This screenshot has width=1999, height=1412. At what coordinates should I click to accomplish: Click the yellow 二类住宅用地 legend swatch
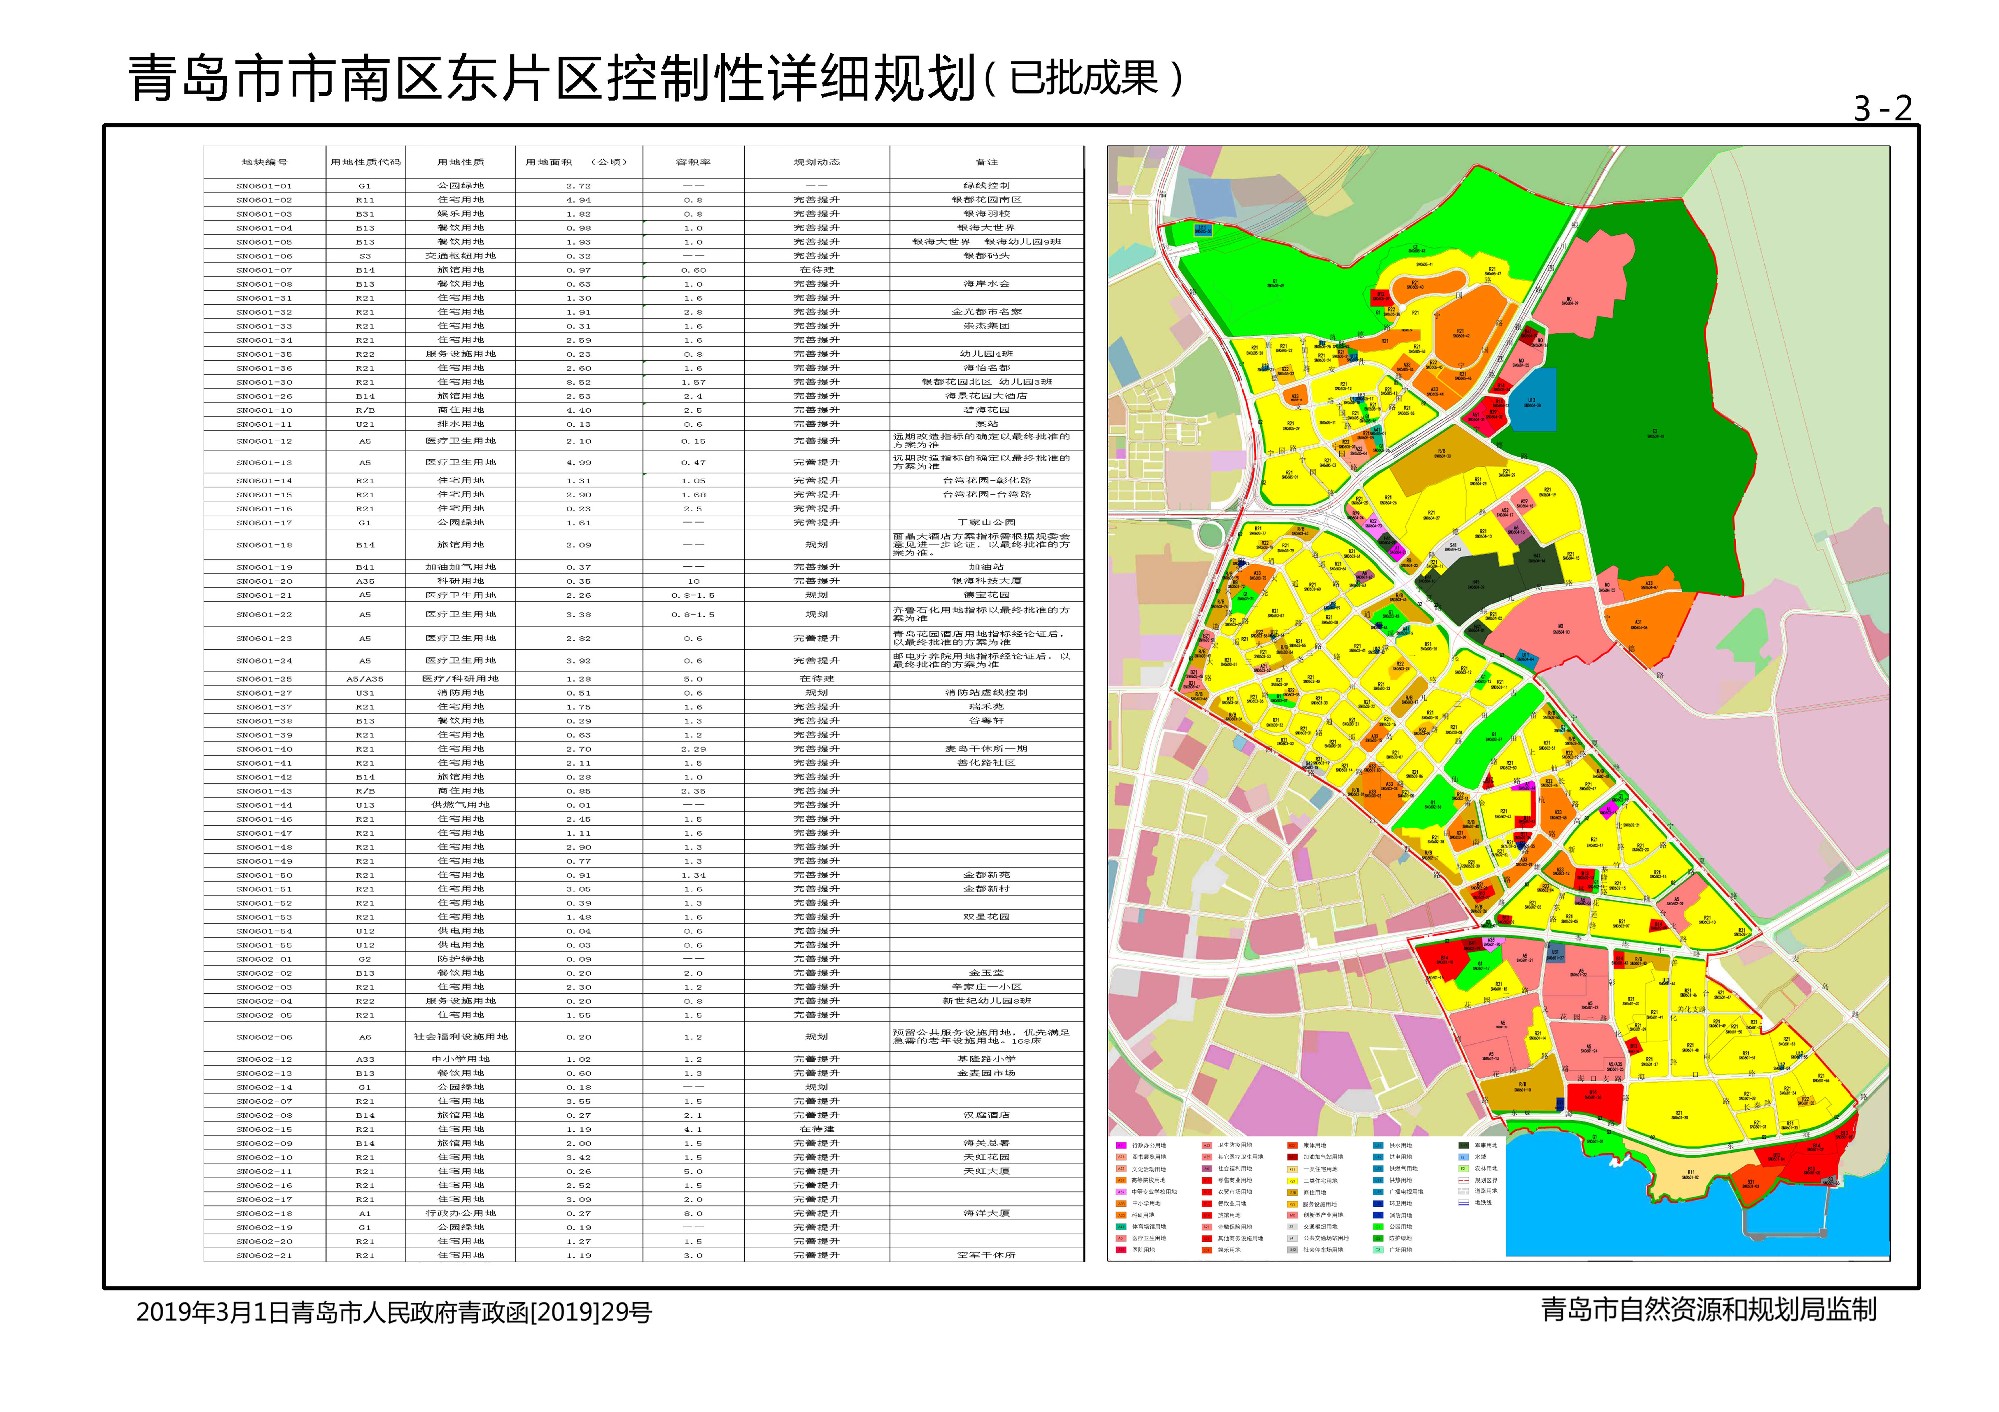tap(1292, 1181)
